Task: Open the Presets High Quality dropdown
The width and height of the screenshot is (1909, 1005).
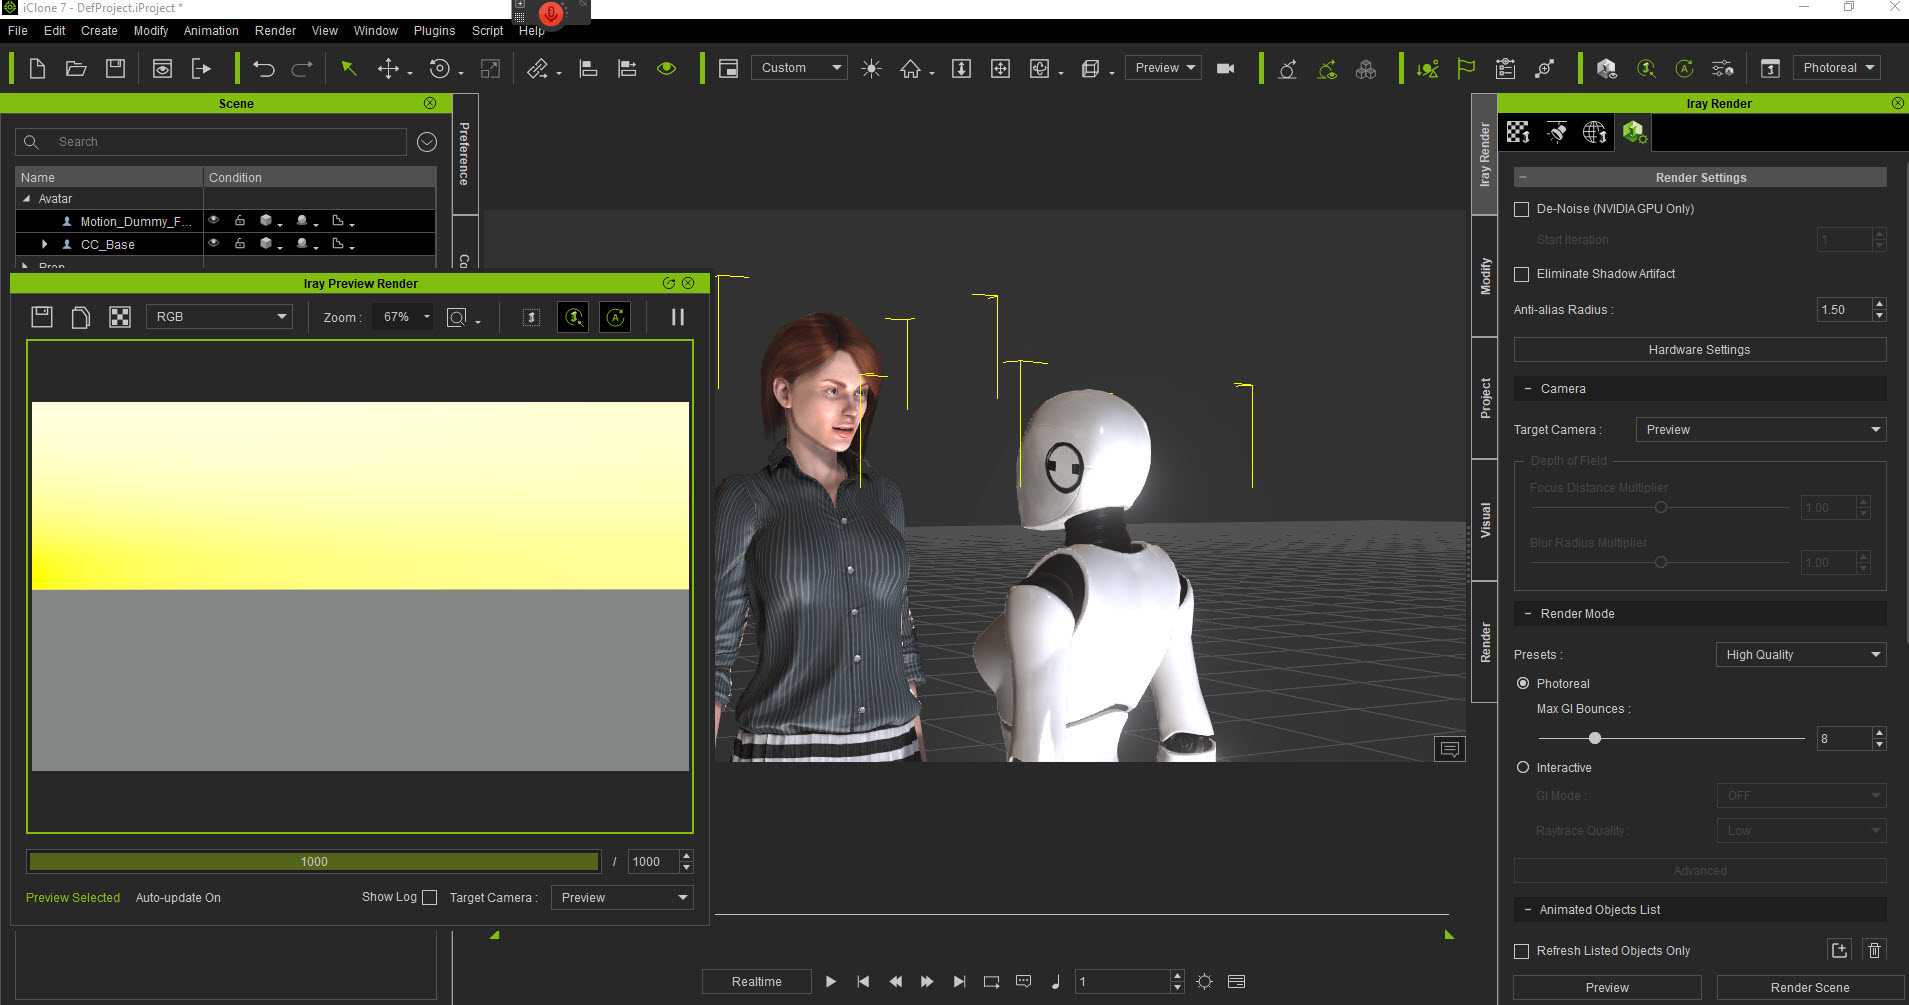Action: coord(1801,655)
